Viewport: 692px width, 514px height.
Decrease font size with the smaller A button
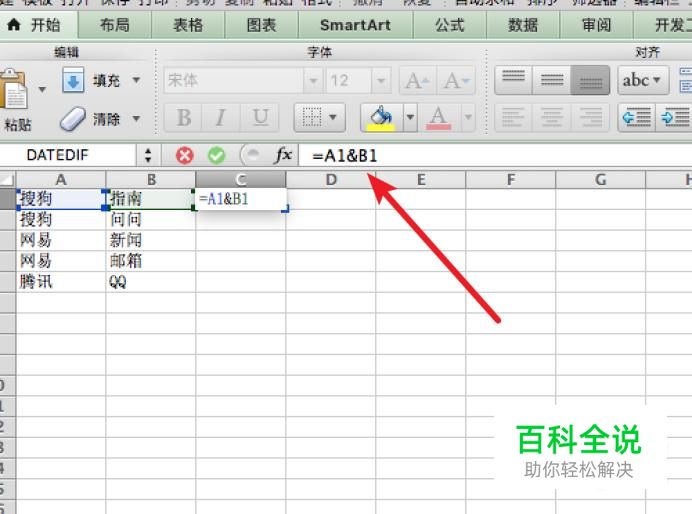click(x=456, y=80)
